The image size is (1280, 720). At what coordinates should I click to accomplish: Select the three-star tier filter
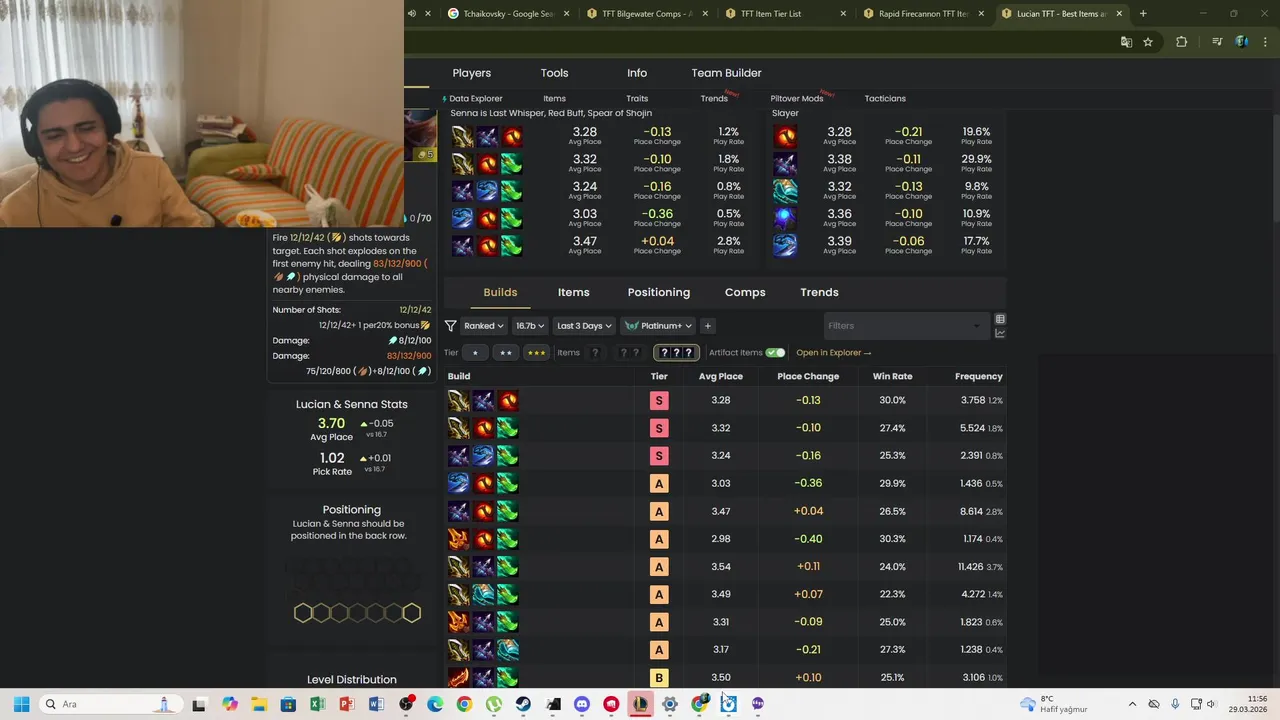coord(537,353)
